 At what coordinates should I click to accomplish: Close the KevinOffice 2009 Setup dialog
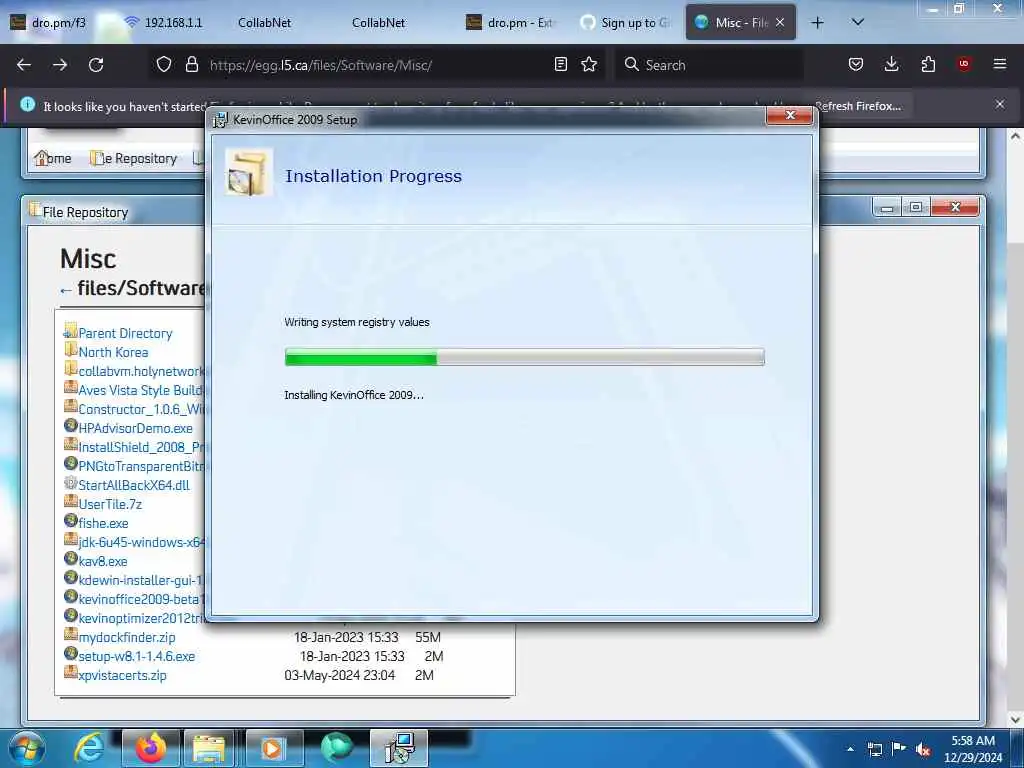(790, 115)
